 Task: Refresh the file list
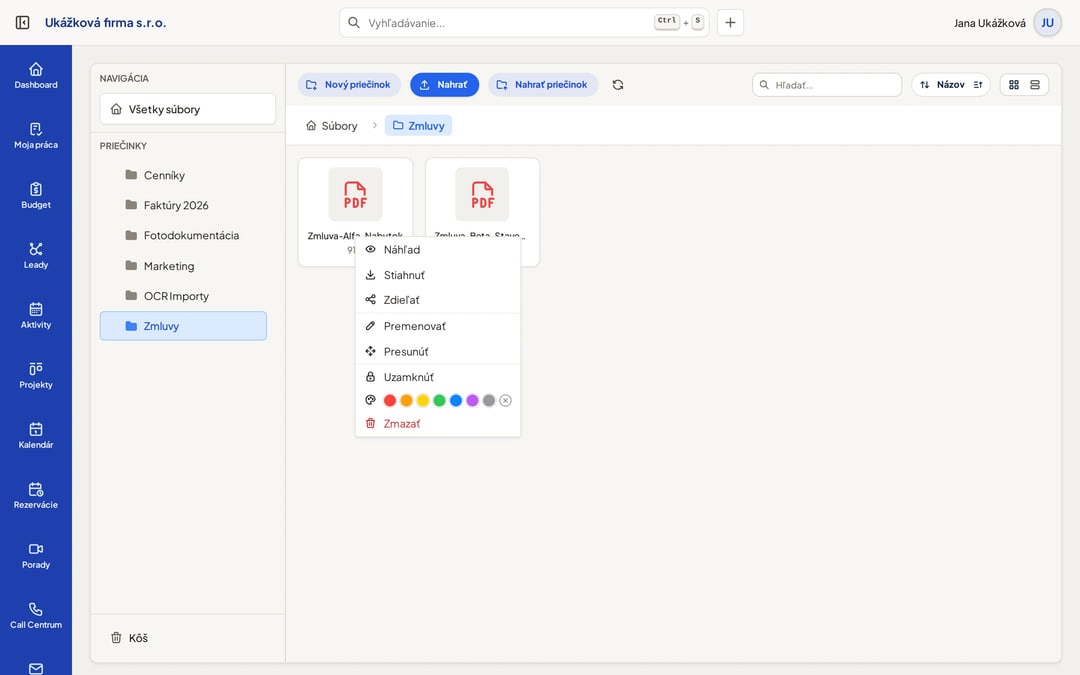pos(618,85)
